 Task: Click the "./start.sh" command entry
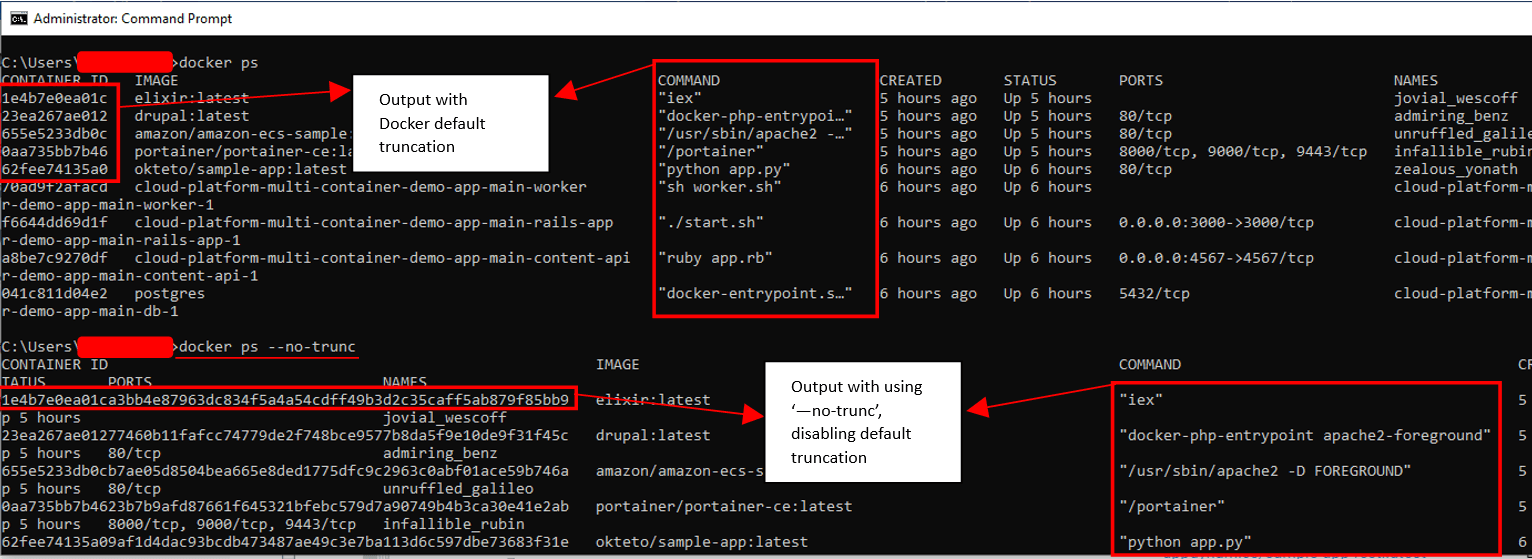[711, 223]
